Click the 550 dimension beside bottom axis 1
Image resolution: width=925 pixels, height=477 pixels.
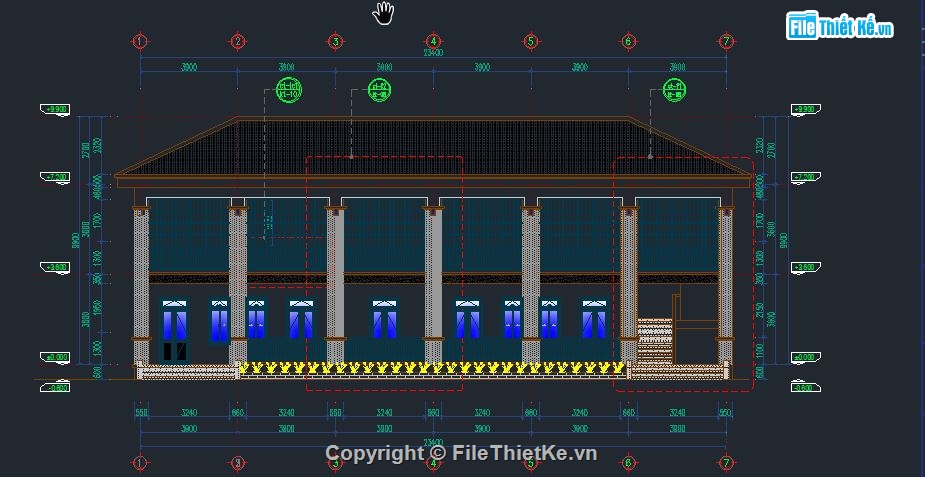(x=142, y=413)
